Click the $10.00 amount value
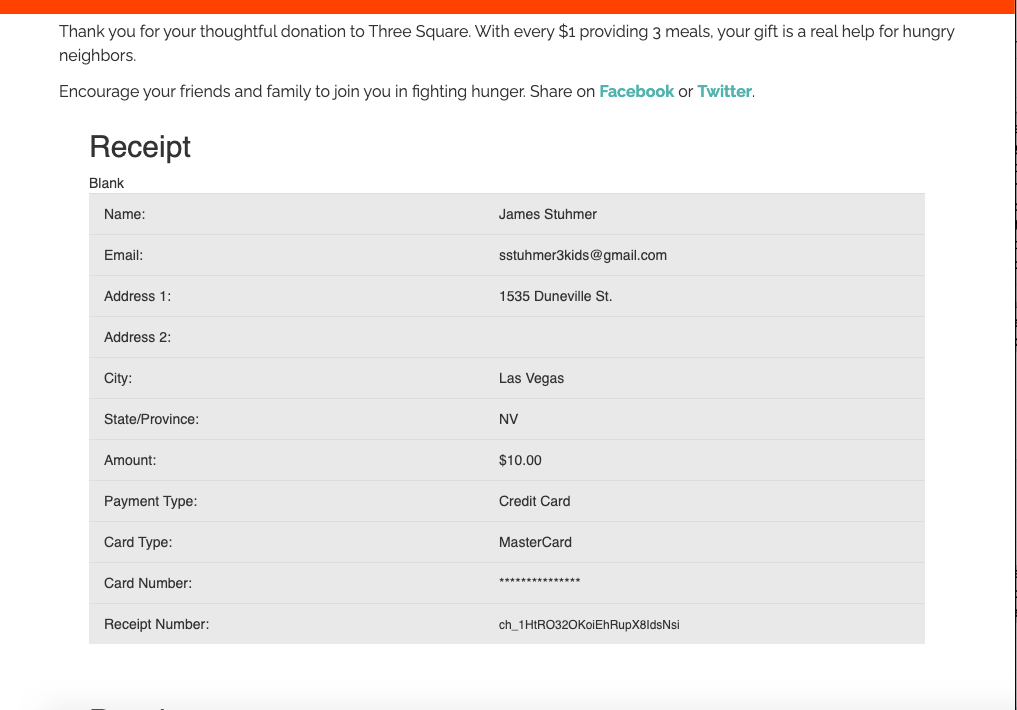This screenshot has width=1017, height=710. pos(520,460)
